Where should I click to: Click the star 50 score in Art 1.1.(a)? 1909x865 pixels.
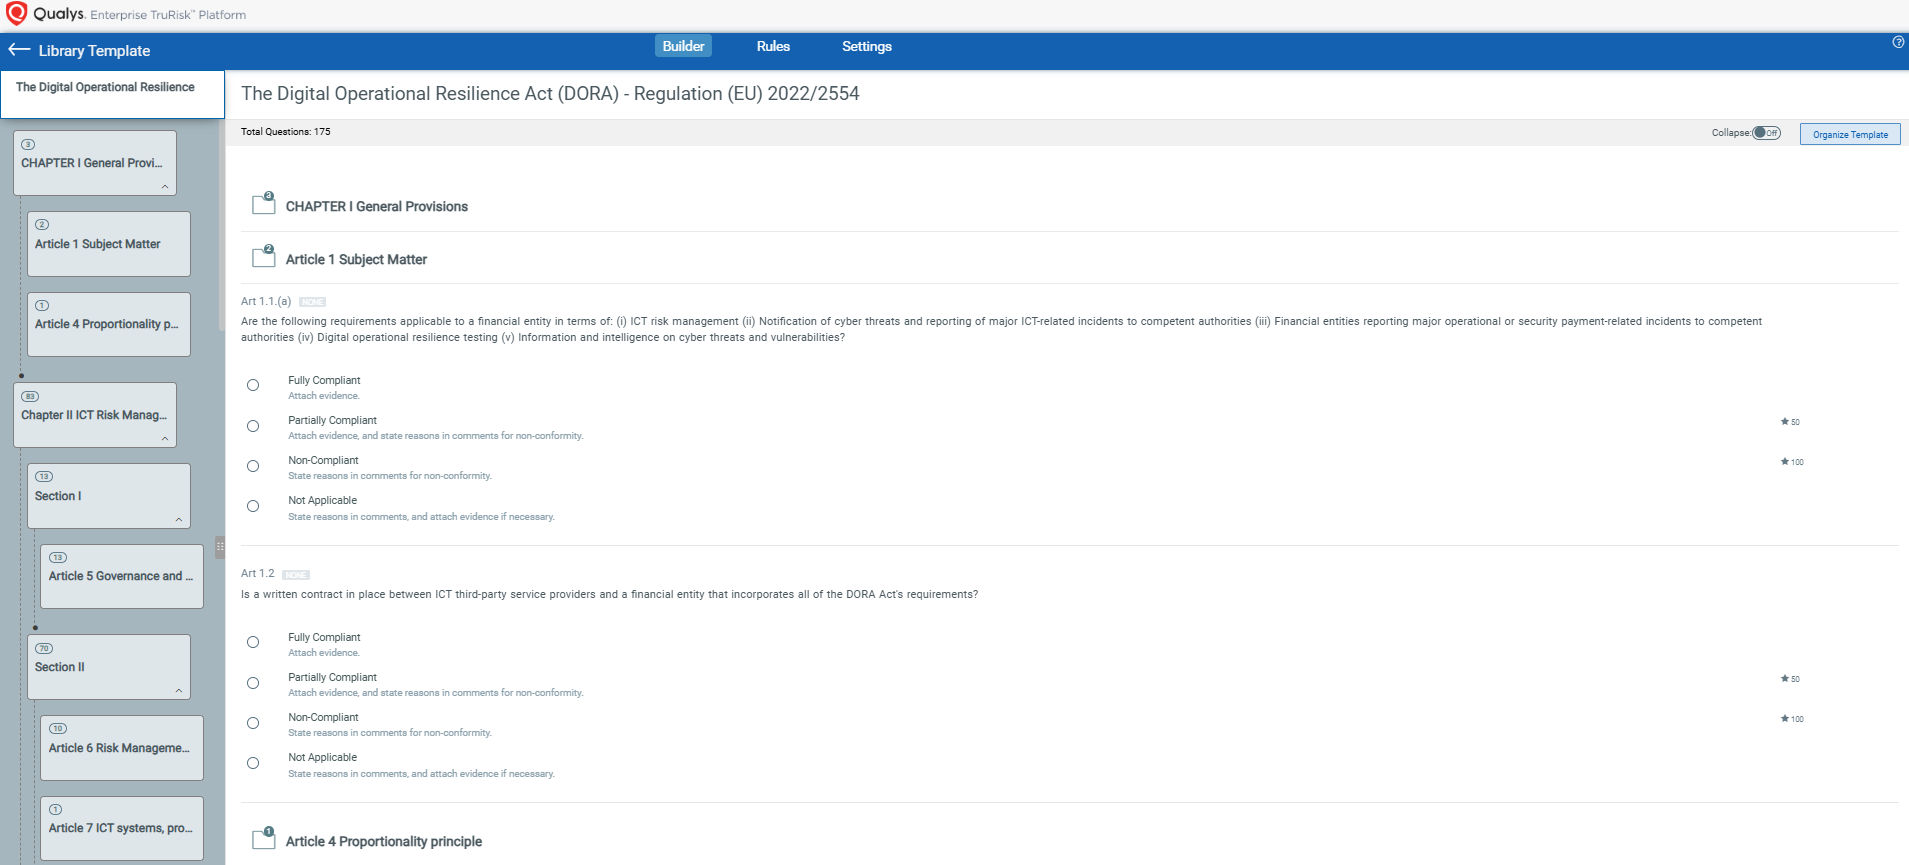1790,422
